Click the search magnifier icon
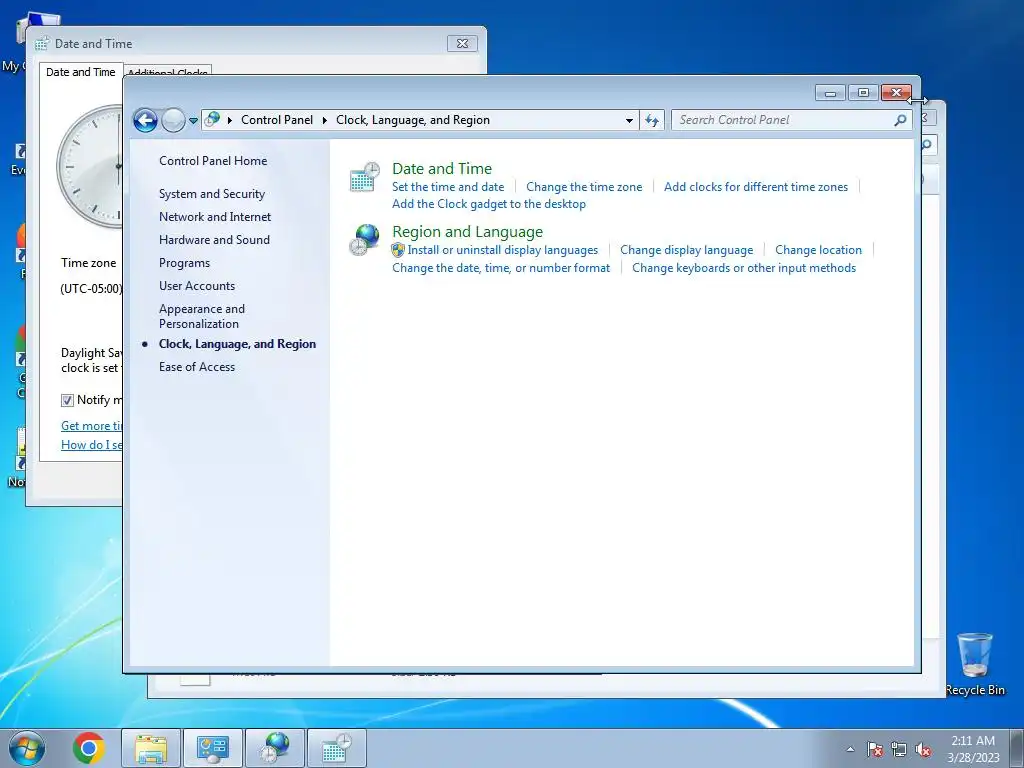 point(900,120)
